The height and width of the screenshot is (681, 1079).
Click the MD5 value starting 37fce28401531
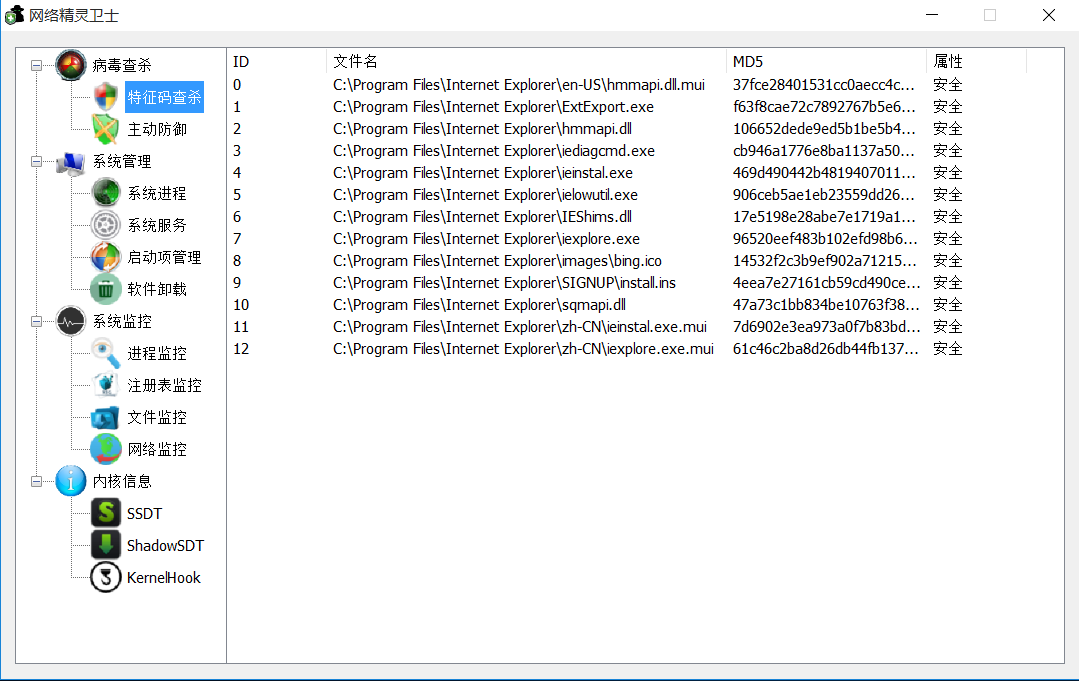(824, 85)
